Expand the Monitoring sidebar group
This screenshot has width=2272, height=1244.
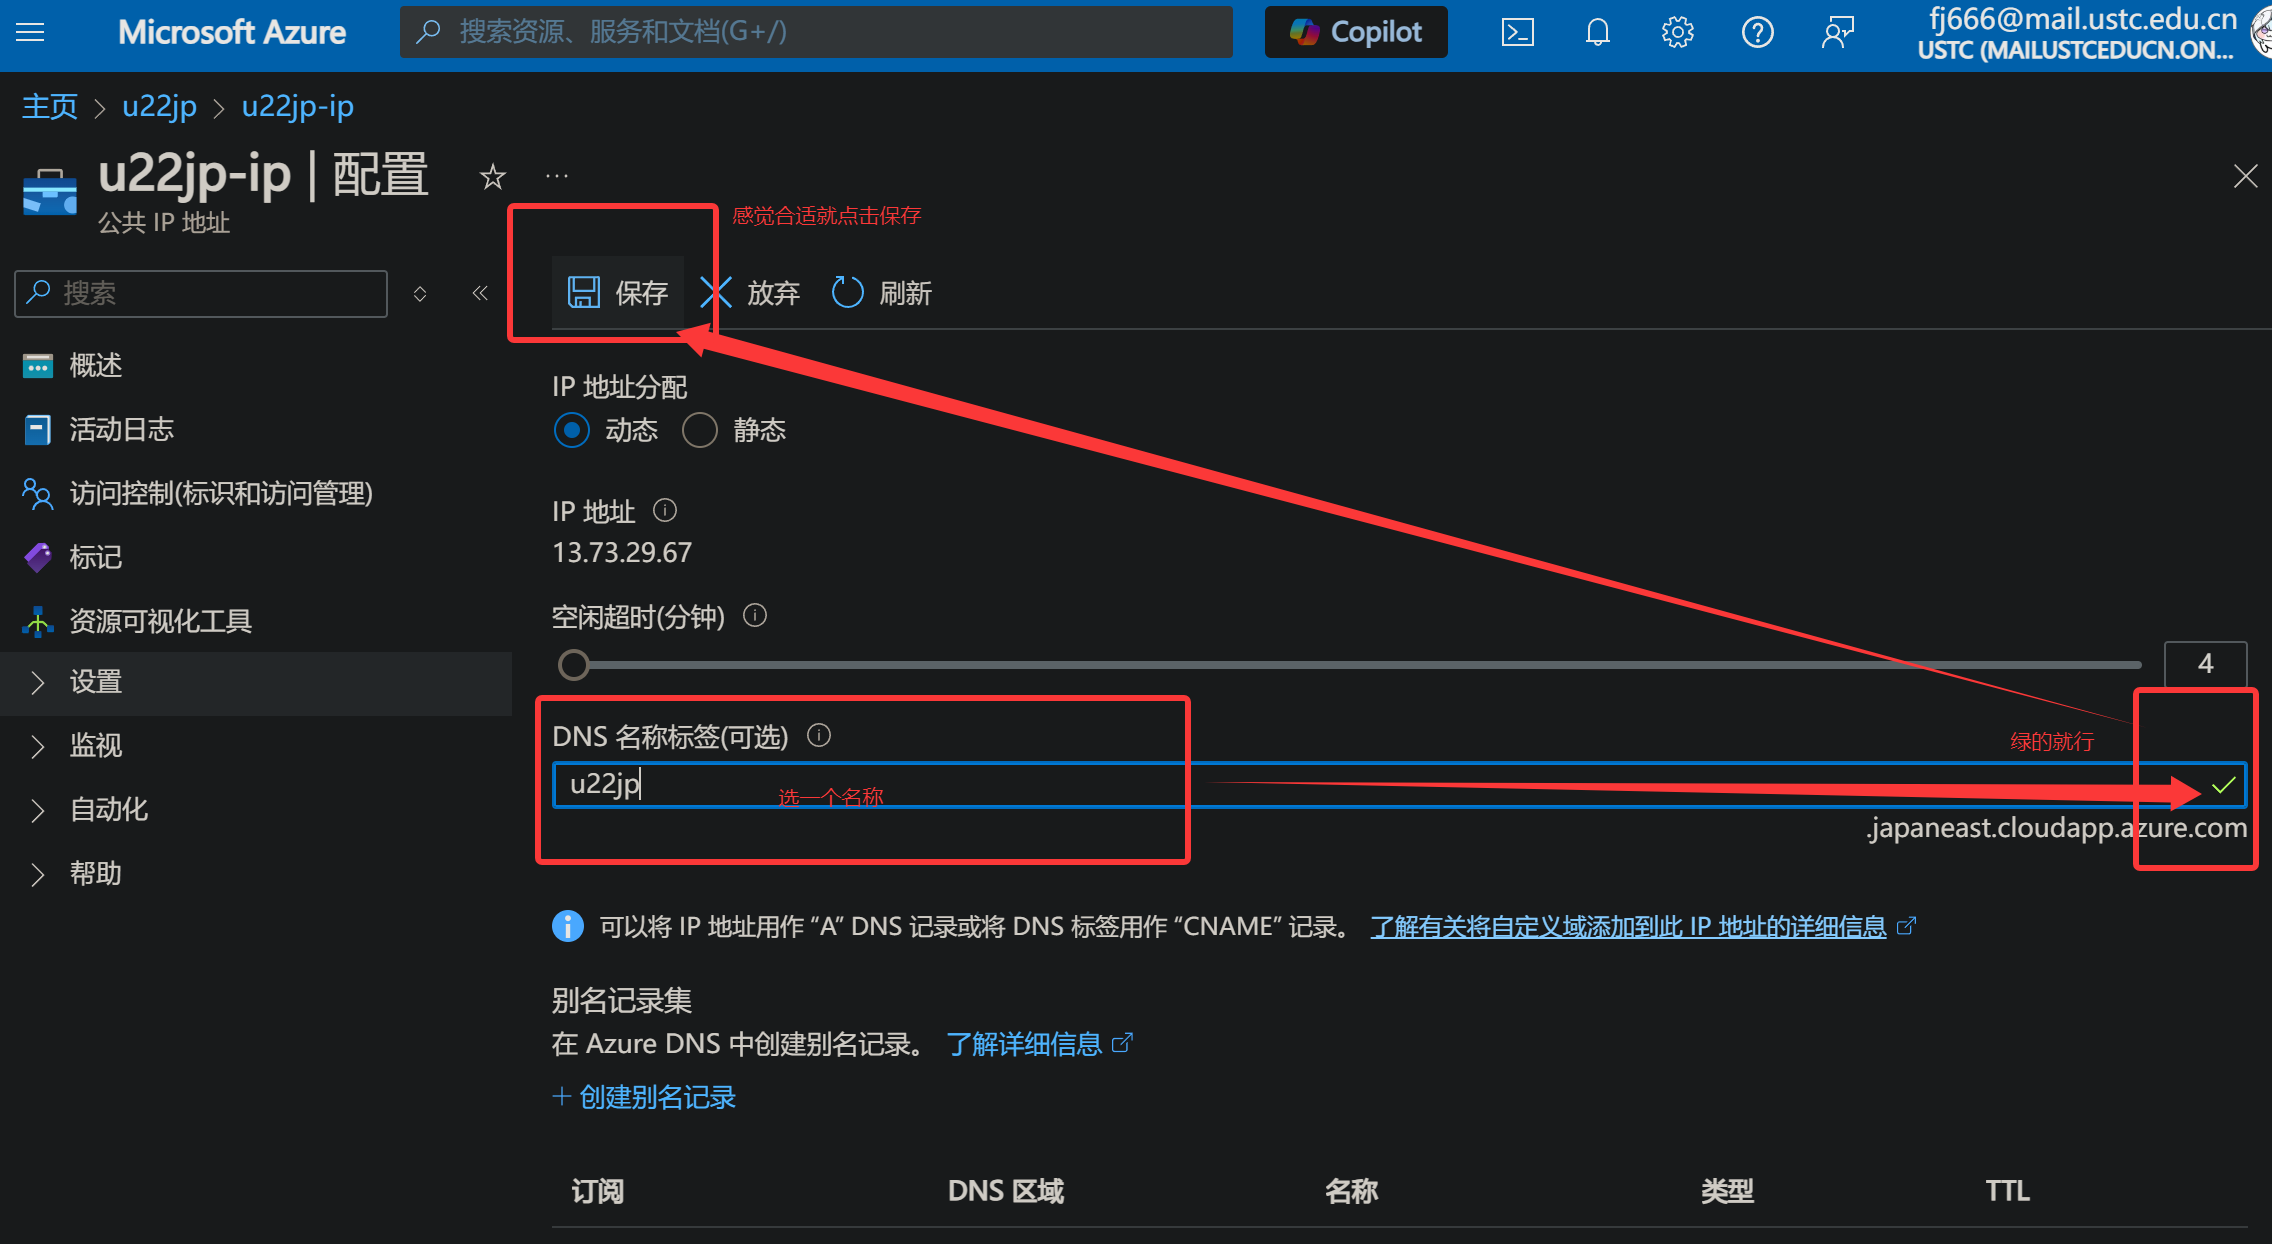pos(95,746)
